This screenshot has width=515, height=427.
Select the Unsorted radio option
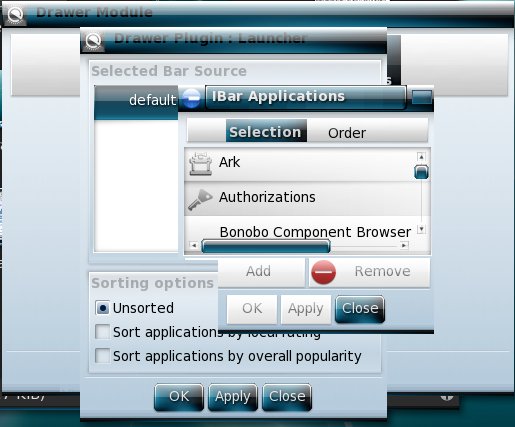click(103, 308)
